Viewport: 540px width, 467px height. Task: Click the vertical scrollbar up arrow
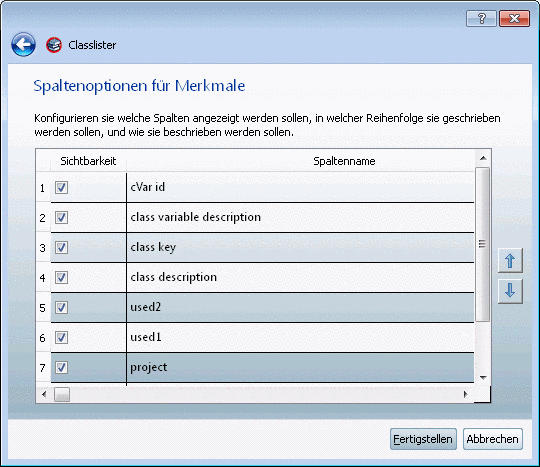coord(483,158)
